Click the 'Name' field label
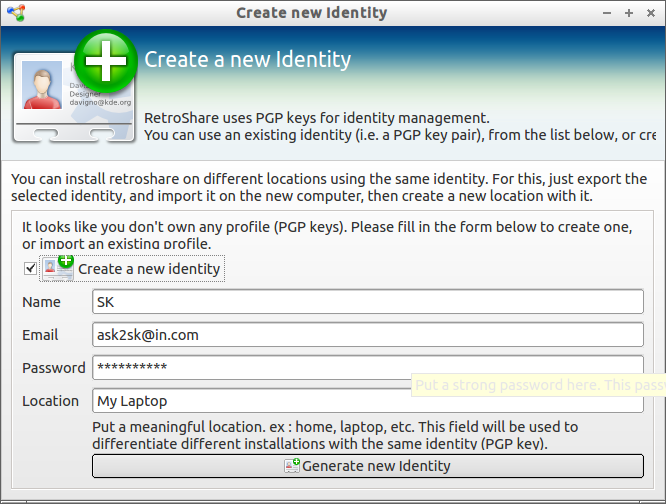666x504 pixels. [41, 302]
